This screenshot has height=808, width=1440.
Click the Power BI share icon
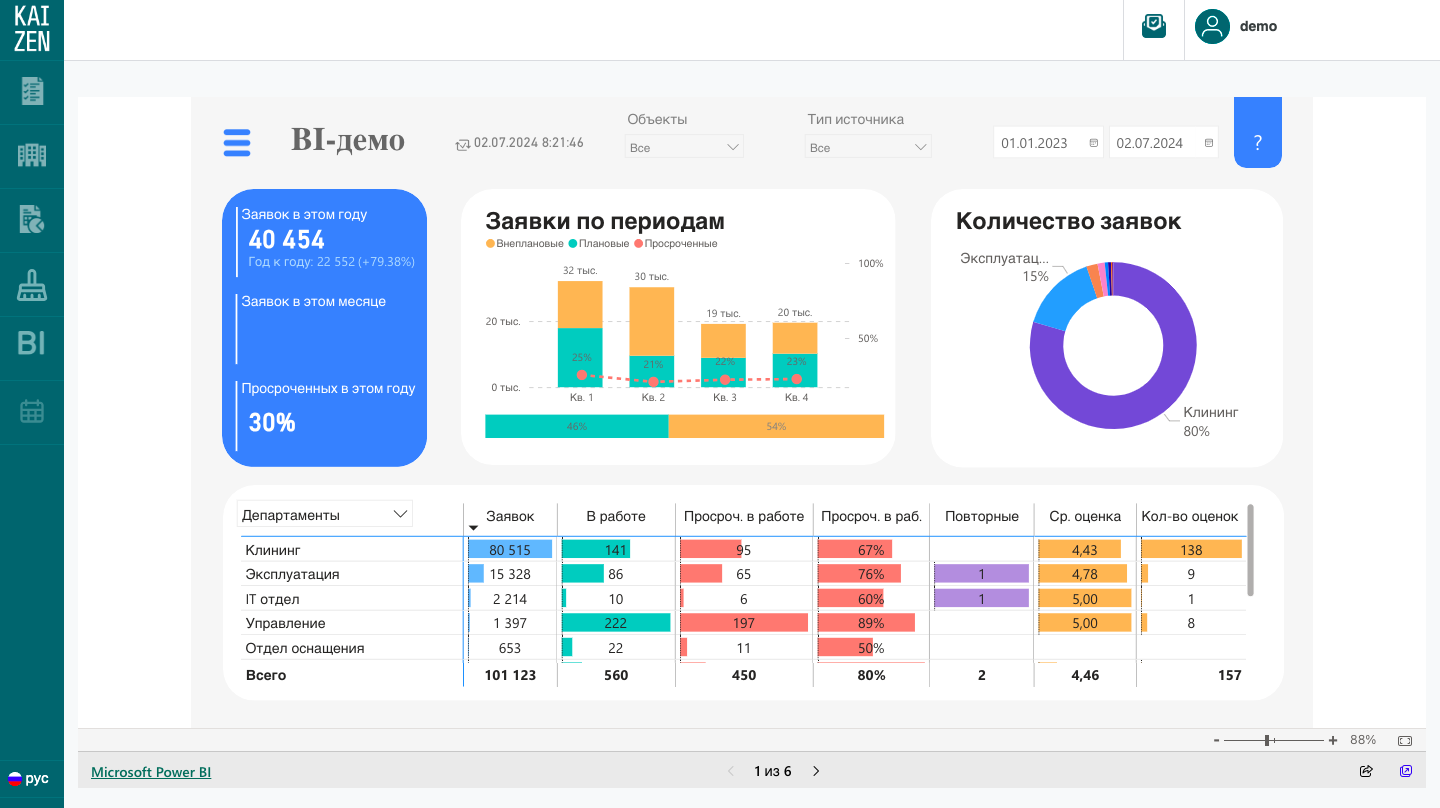coord(1366,771)
